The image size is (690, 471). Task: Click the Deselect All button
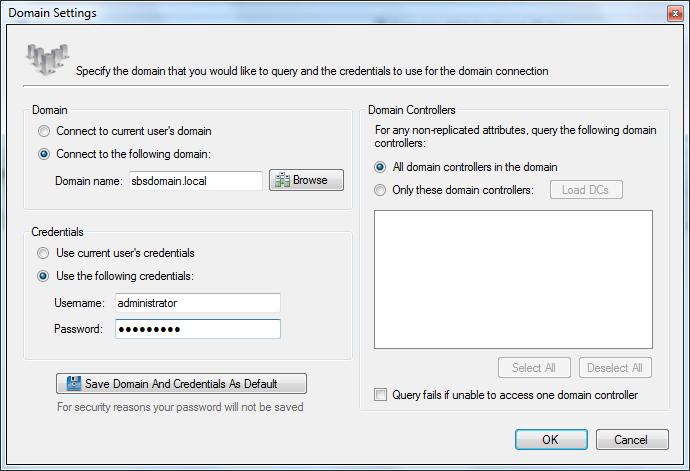click(615, 367)
